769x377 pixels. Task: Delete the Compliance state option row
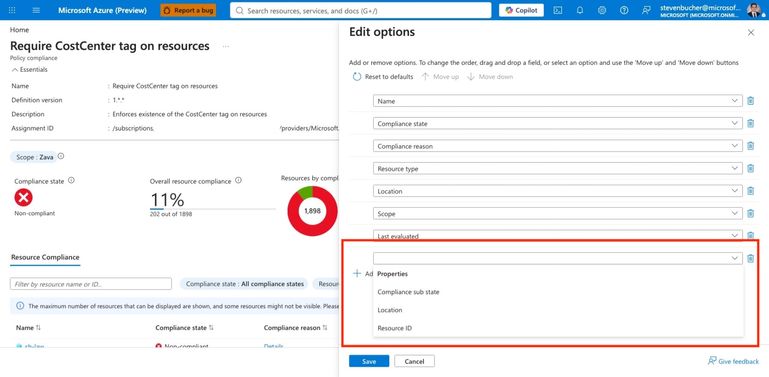click(750, 124)
